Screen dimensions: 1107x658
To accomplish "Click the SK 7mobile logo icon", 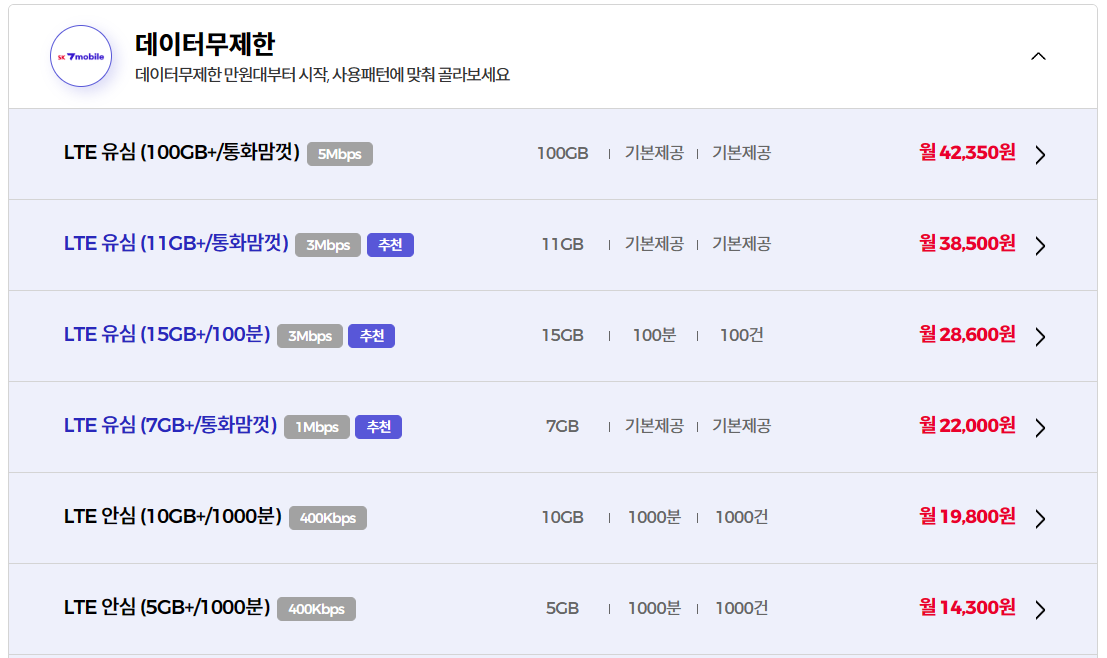I will coord(81,57).
